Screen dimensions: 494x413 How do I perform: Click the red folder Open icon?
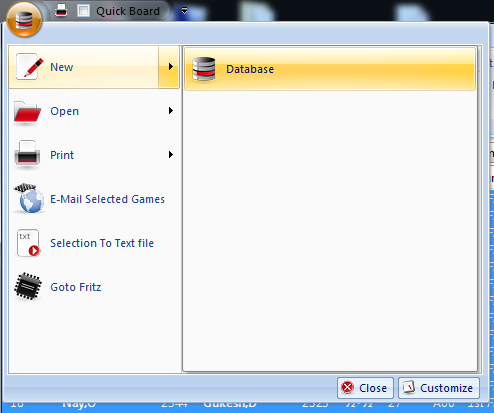27,112
